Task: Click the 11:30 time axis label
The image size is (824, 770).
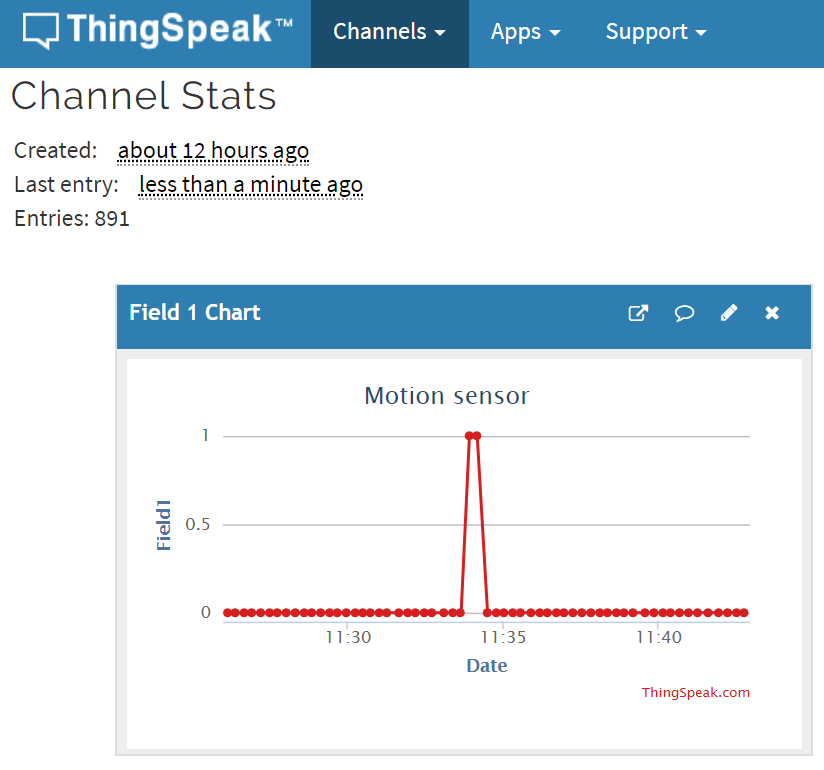Action: coord(348,638)
